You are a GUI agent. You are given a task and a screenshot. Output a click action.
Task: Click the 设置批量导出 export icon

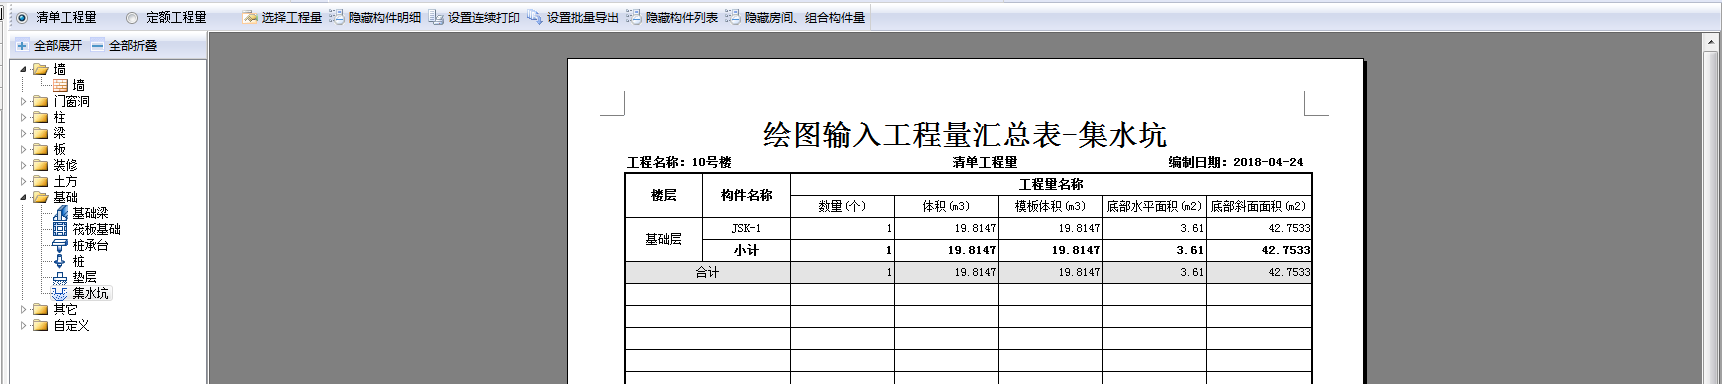(535, 17)
